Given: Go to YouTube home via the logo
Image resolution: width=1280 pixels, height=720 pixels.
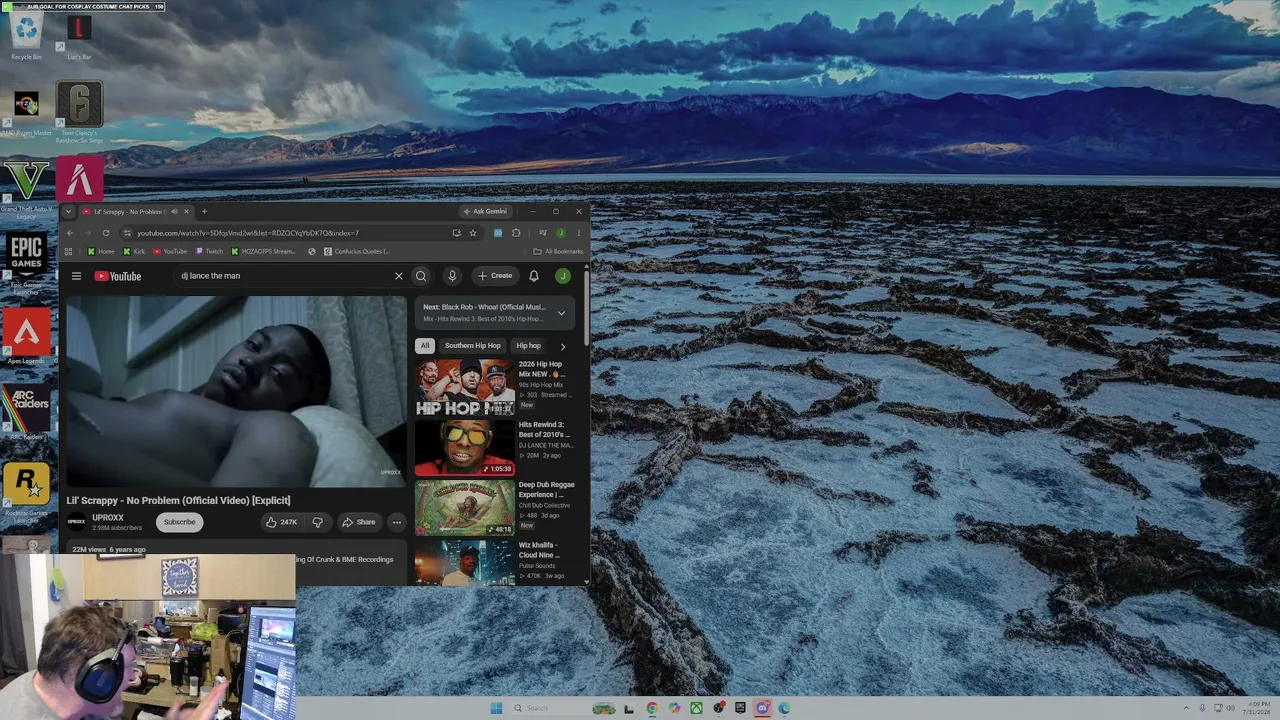Looking at the screenshot, I should [118, 276].
